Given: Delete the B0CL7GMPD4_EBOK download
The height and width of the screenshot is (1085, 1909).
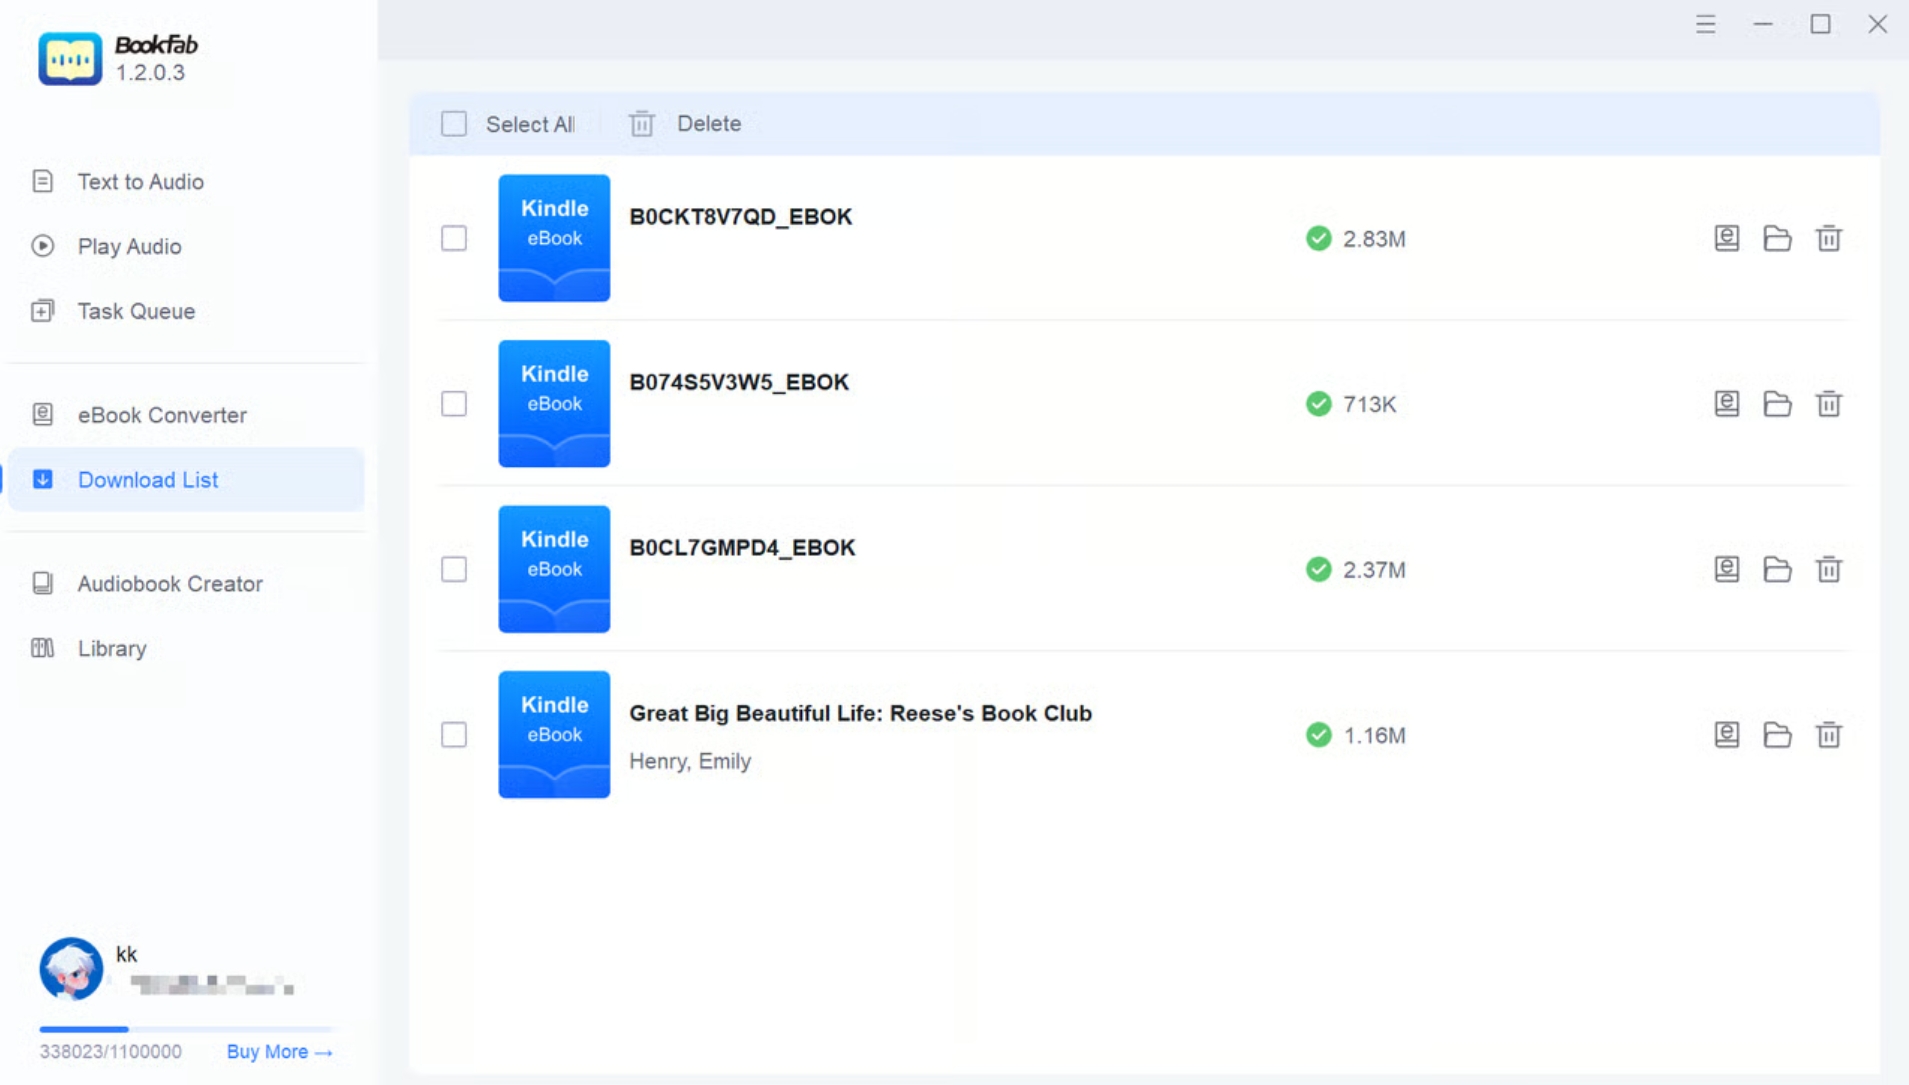Looking at the screenshot, I should click(1828, 569).
